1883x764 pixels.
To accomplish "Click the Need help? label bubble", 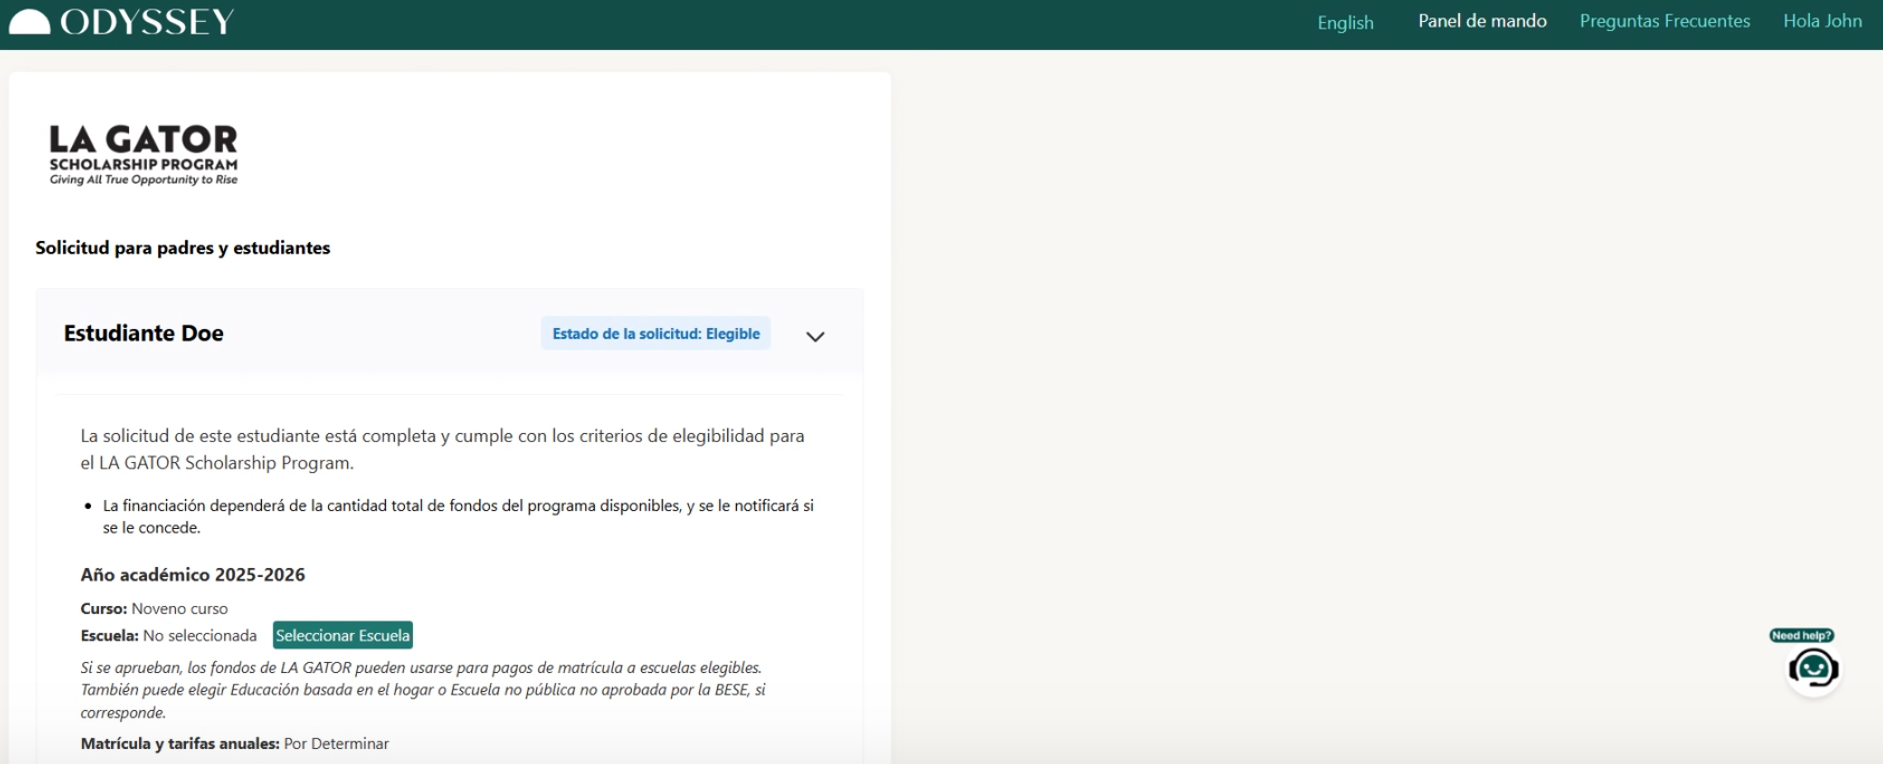I will pos(1801,635).
